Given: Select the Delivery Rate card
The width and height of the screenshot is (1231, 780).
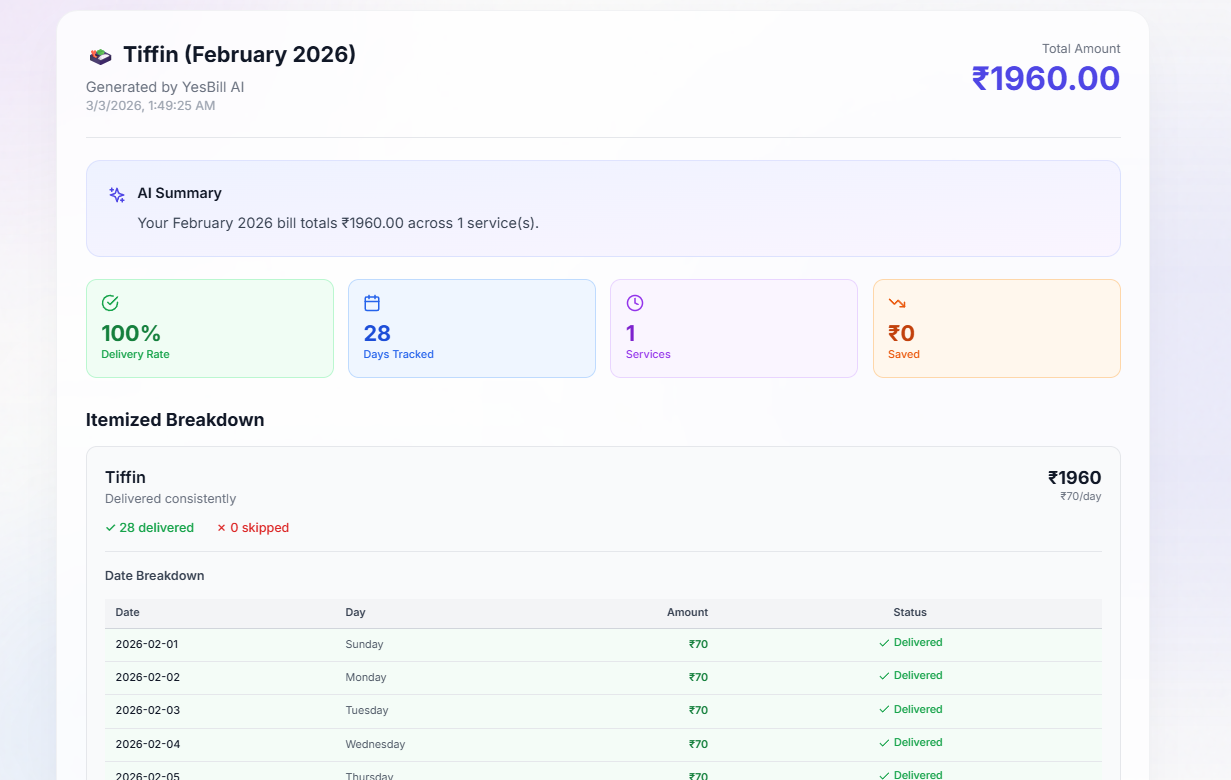Looking at the screenshot, I should click(x=210, y=328).
